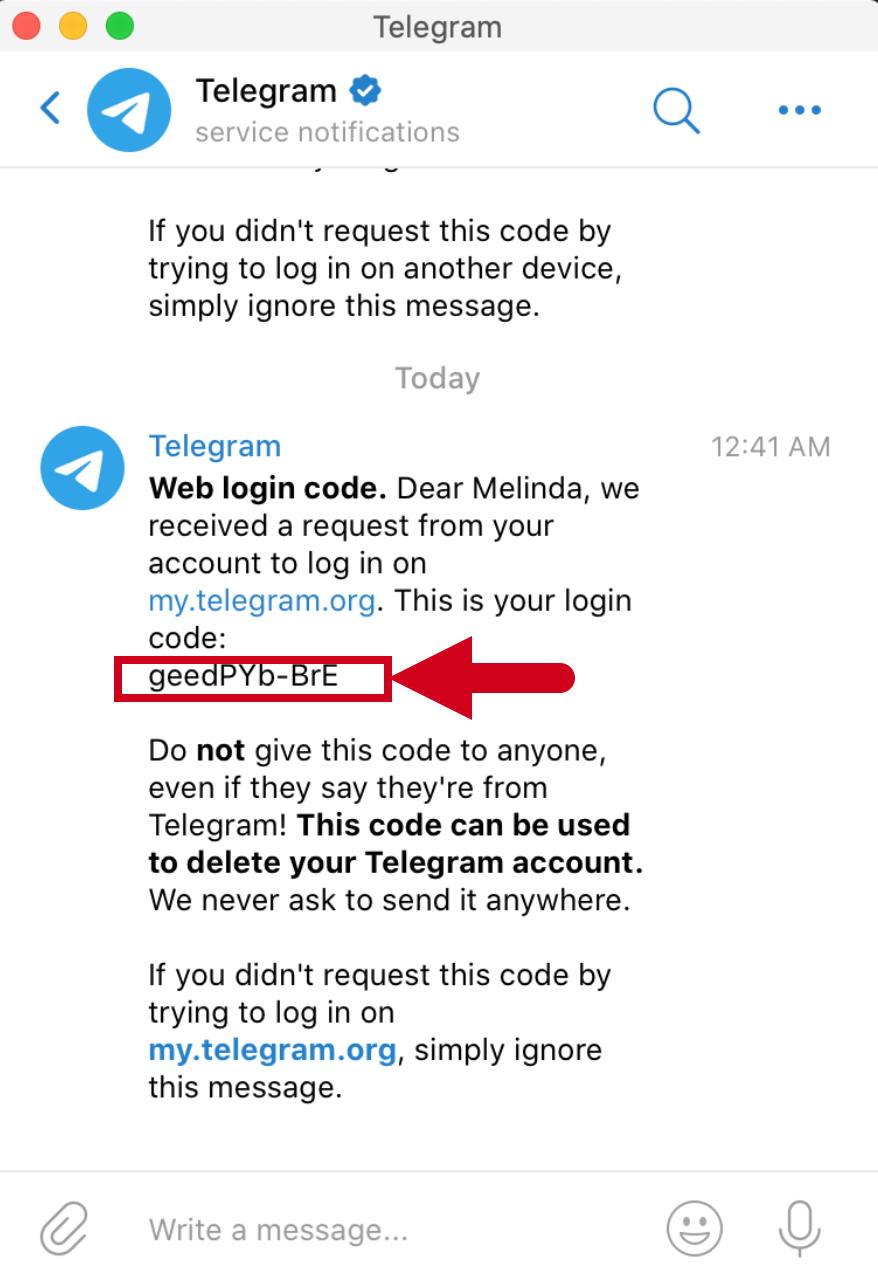Start voice recording with microphone icon
Image resolution: width=878 pixels, height=1280 pixels.
(x=799, y=1227)
